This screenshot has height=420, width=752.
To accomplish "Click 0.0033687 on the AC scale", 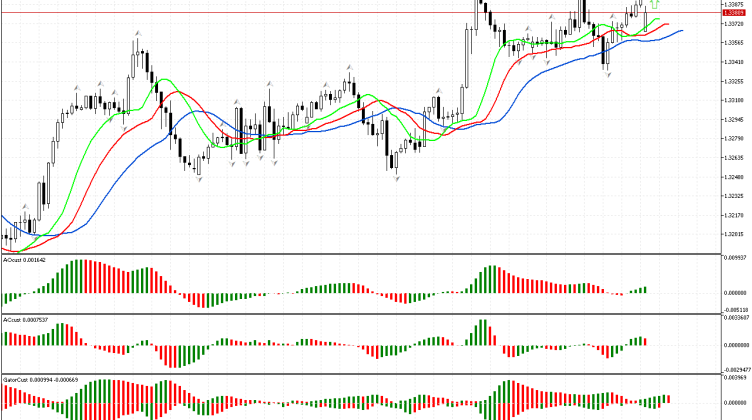I will (735, 319).
